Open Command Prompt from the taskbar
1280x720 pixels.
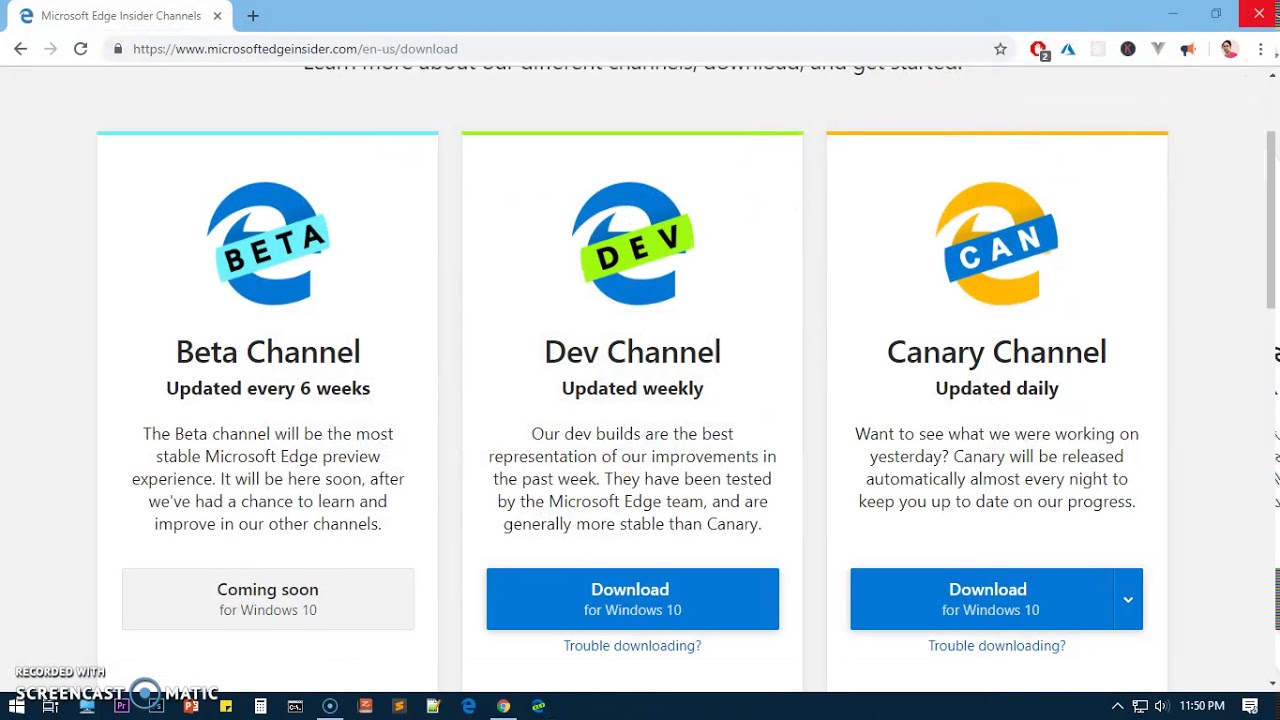[x=295, y=706]
